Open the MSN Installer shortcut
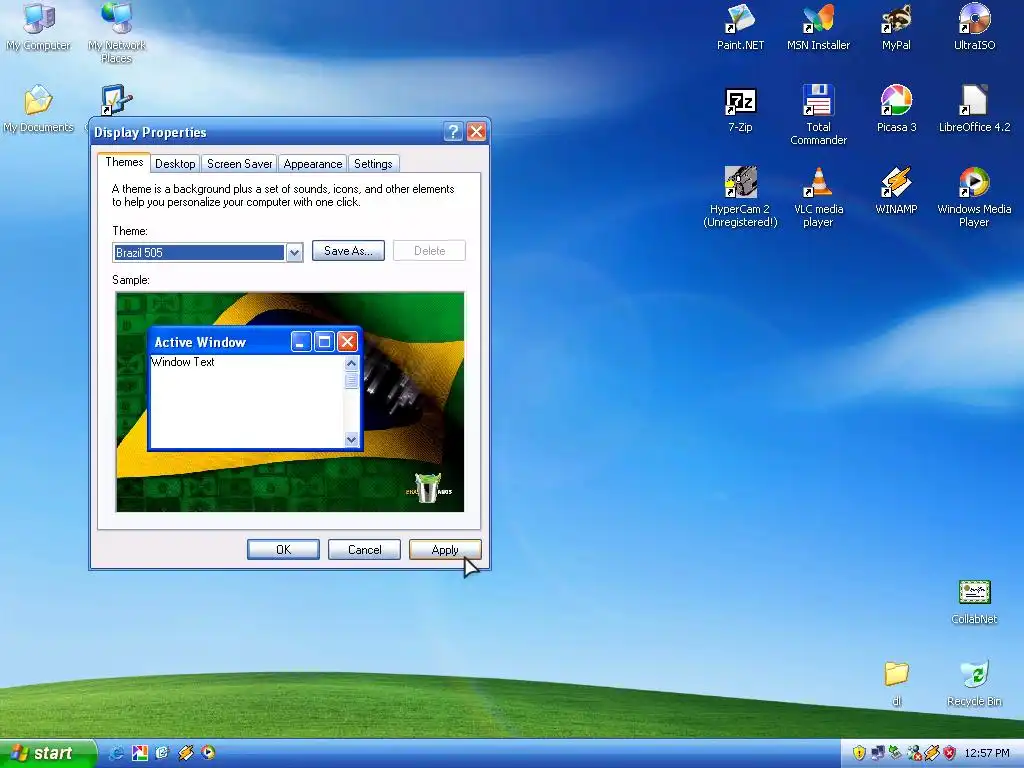1024x768 pixels. pyautogui.click(x=818, y=27)
